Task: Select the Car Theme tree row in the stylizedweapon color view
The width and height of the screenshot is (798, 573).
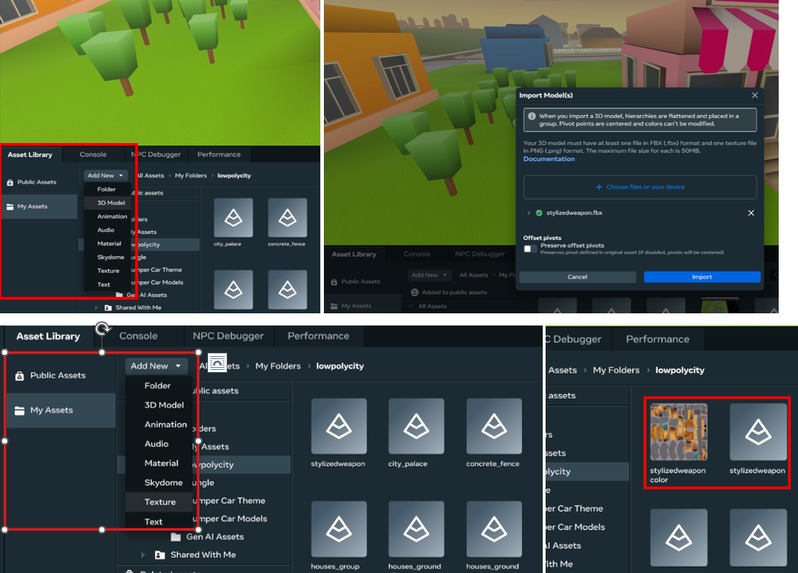Action: (587, 508)
